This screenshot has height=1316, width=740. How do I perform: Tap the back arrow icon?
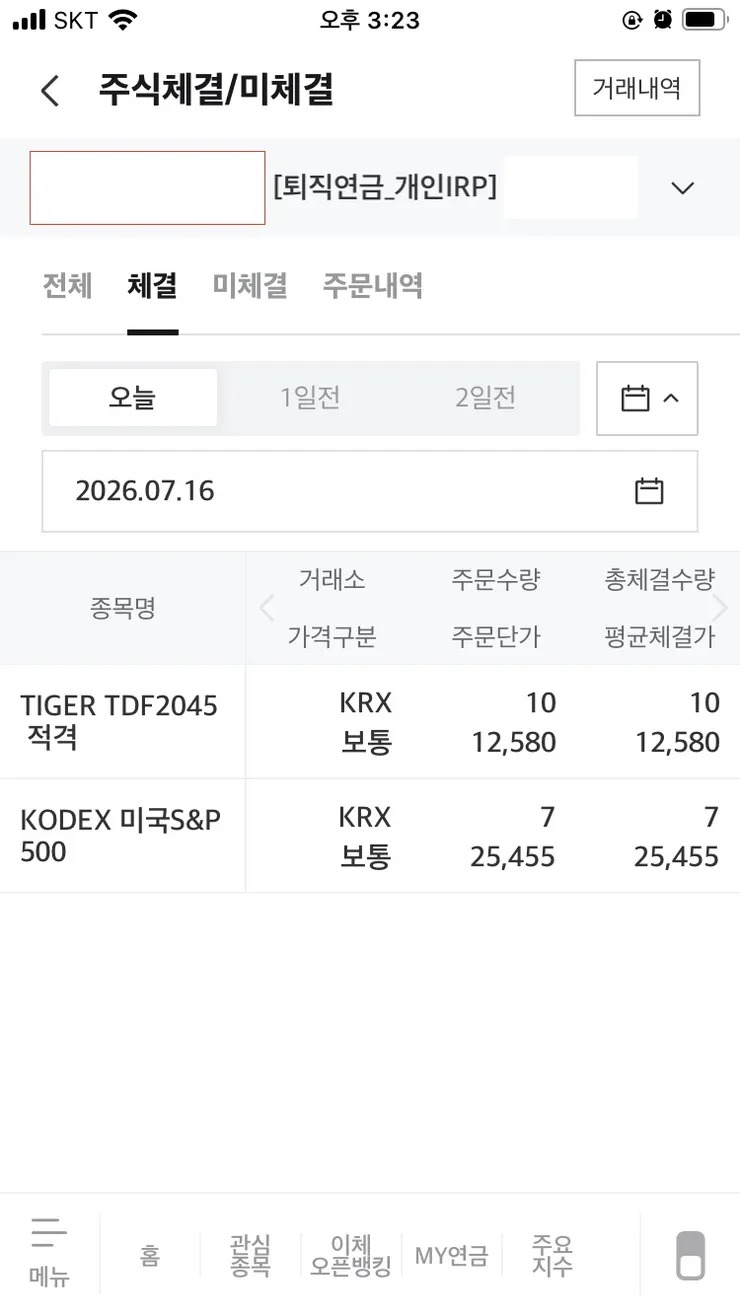(50, 91)
